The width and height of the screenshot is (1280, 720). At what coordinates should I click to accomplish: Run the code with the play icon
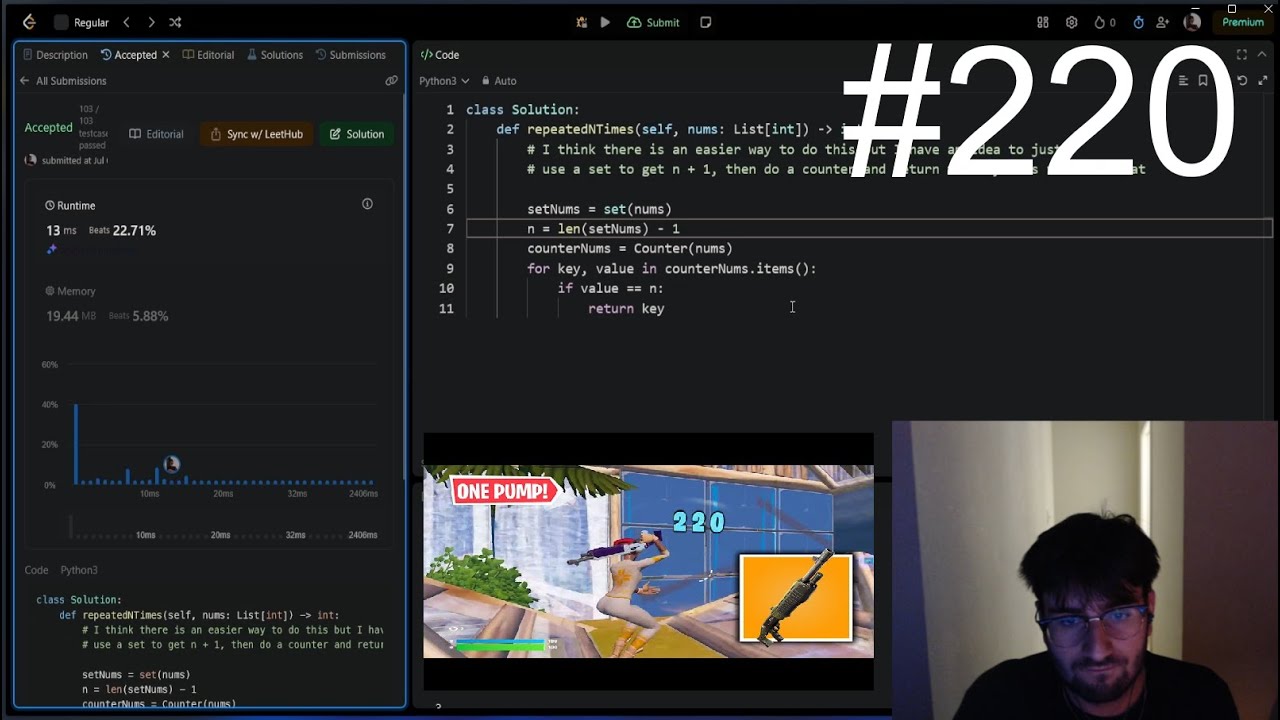(605, 22)
